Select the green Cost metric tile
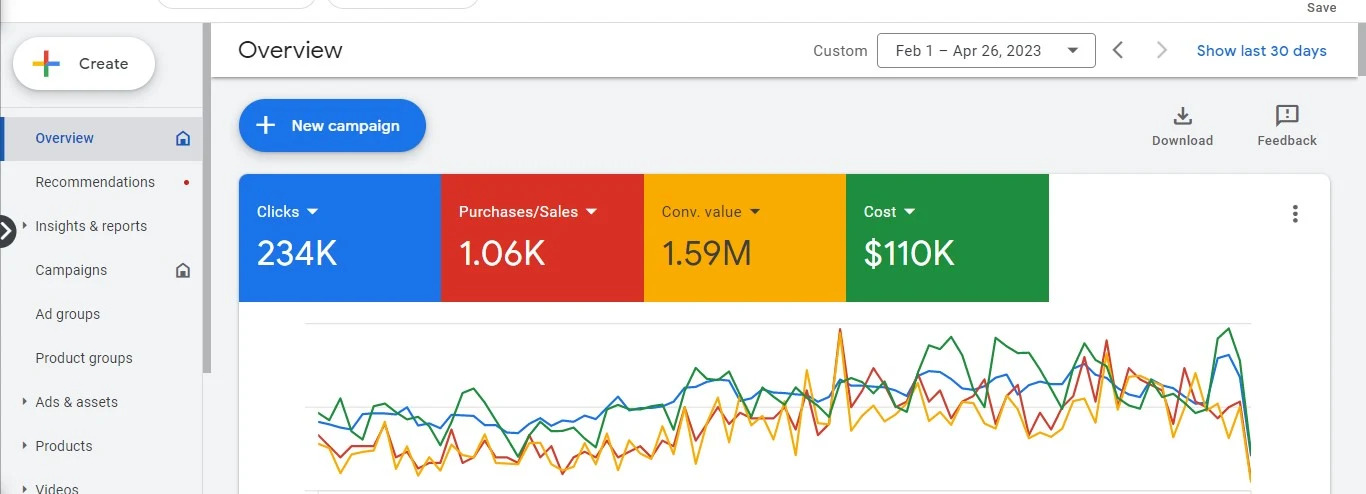Screen dimensions: 1366x494 (x=947, y=238)
